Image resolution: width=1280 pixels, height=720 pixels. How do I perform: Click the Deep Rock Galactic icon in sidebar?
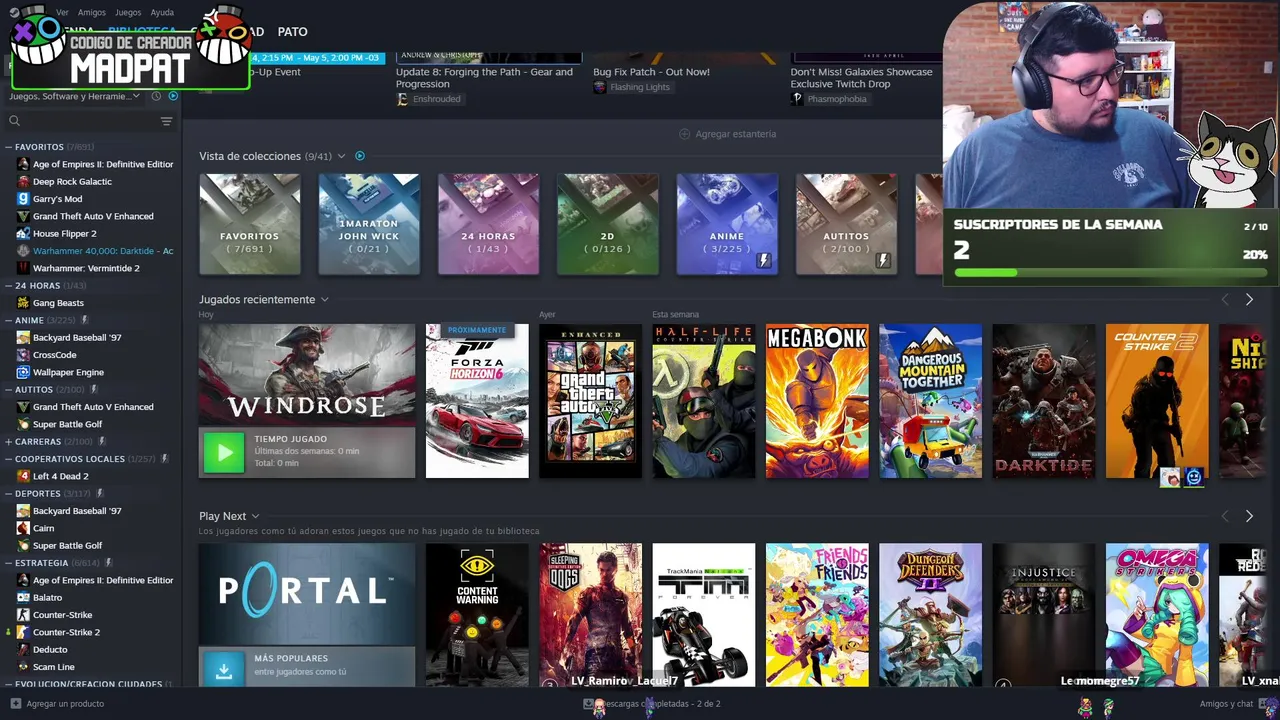(x=23, y=181)
